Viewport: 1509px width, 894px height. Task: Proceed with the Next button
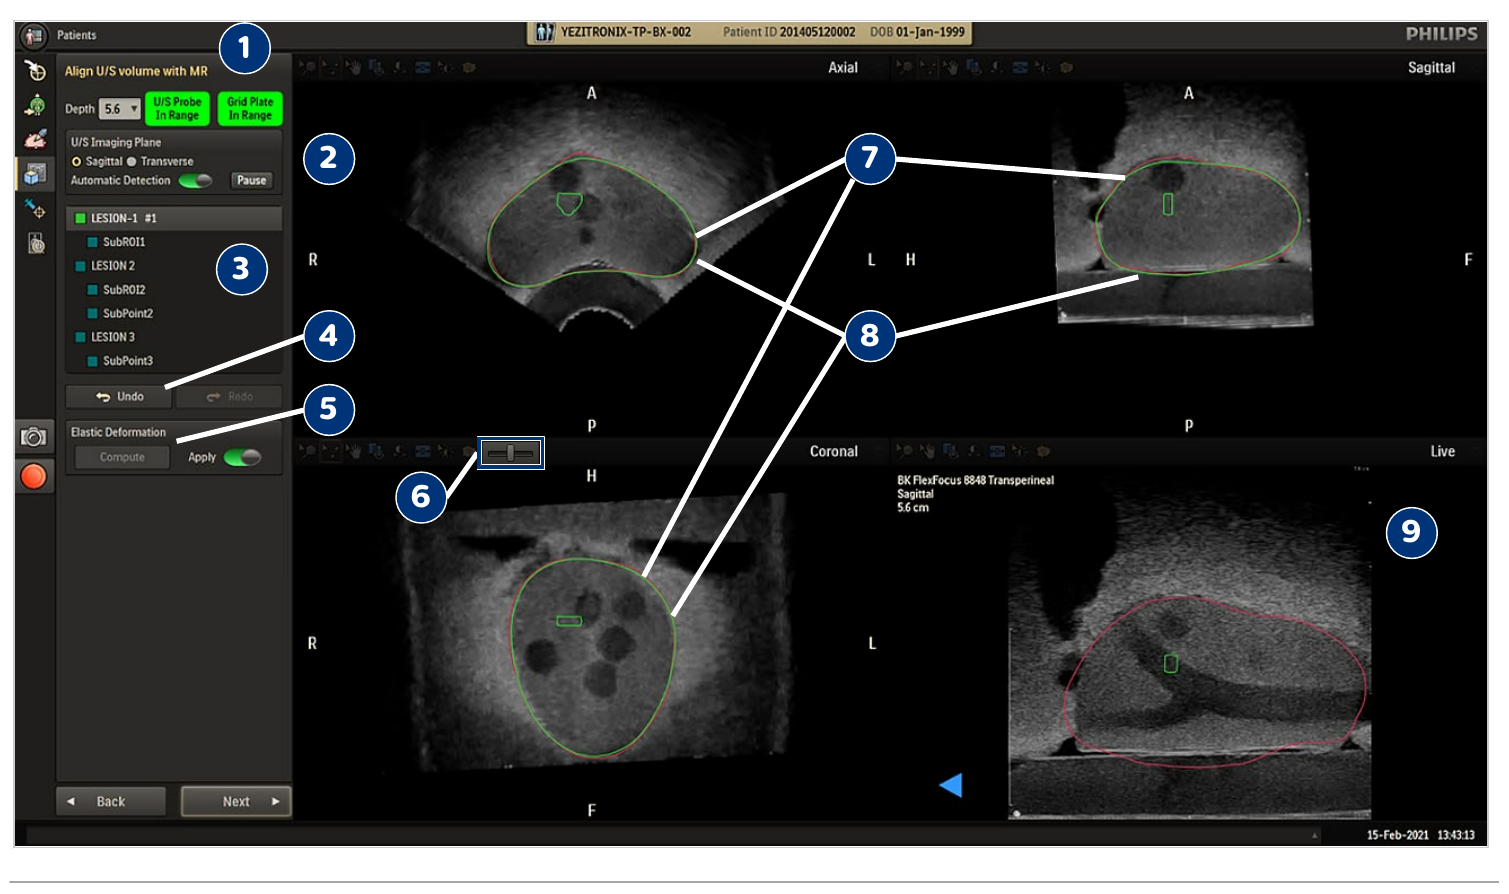tap(236, 802)
